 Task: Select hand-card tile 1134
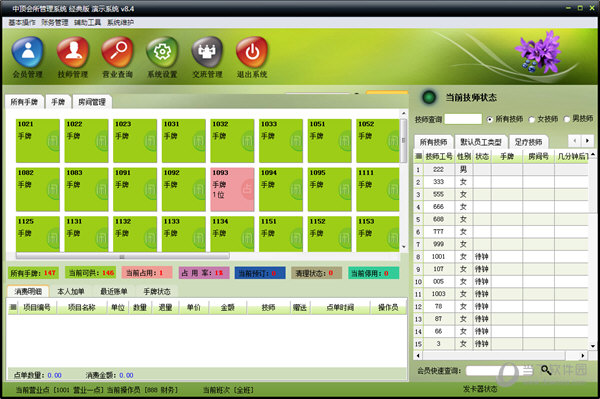[x=232, y=234]
